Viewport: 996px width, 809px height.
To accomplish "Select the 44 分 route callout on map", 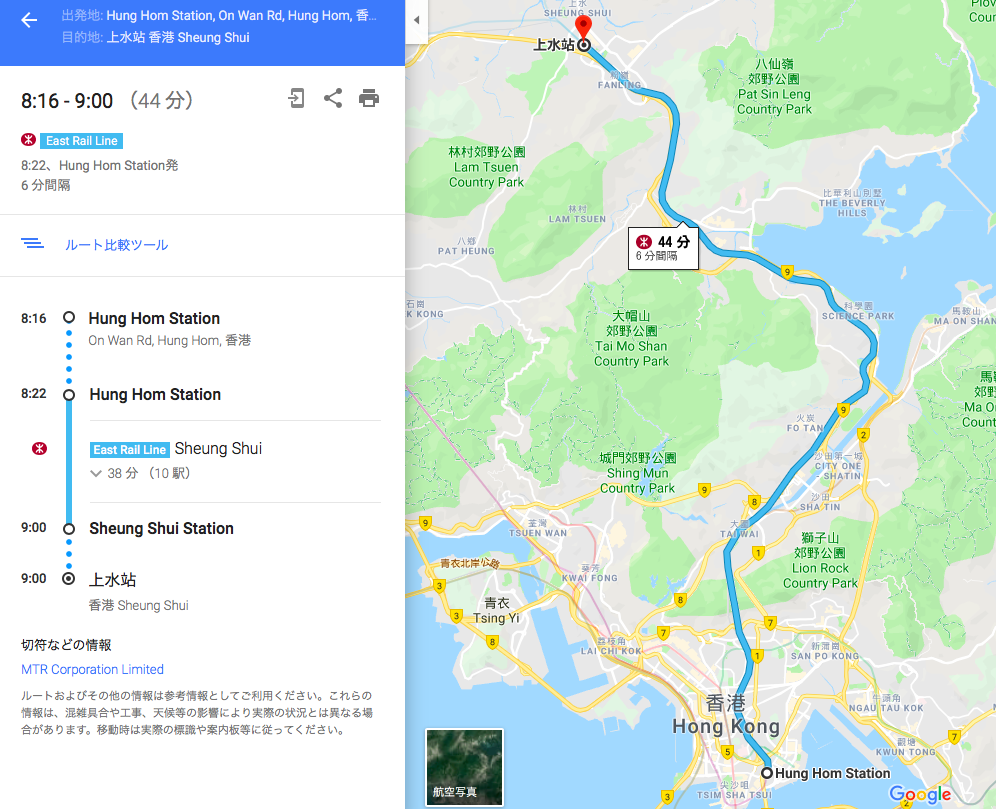I will pos(663,248).
